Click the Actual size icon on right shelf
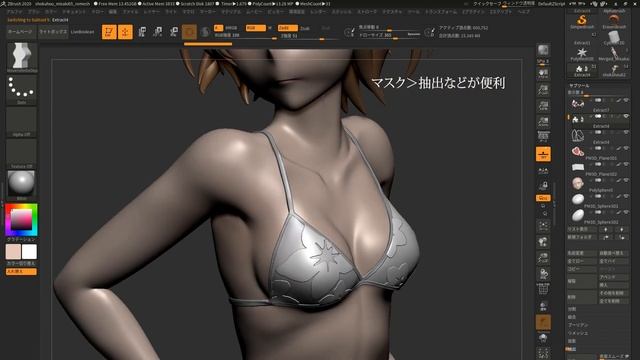This screenshot has width=640, height=360. 543,106
